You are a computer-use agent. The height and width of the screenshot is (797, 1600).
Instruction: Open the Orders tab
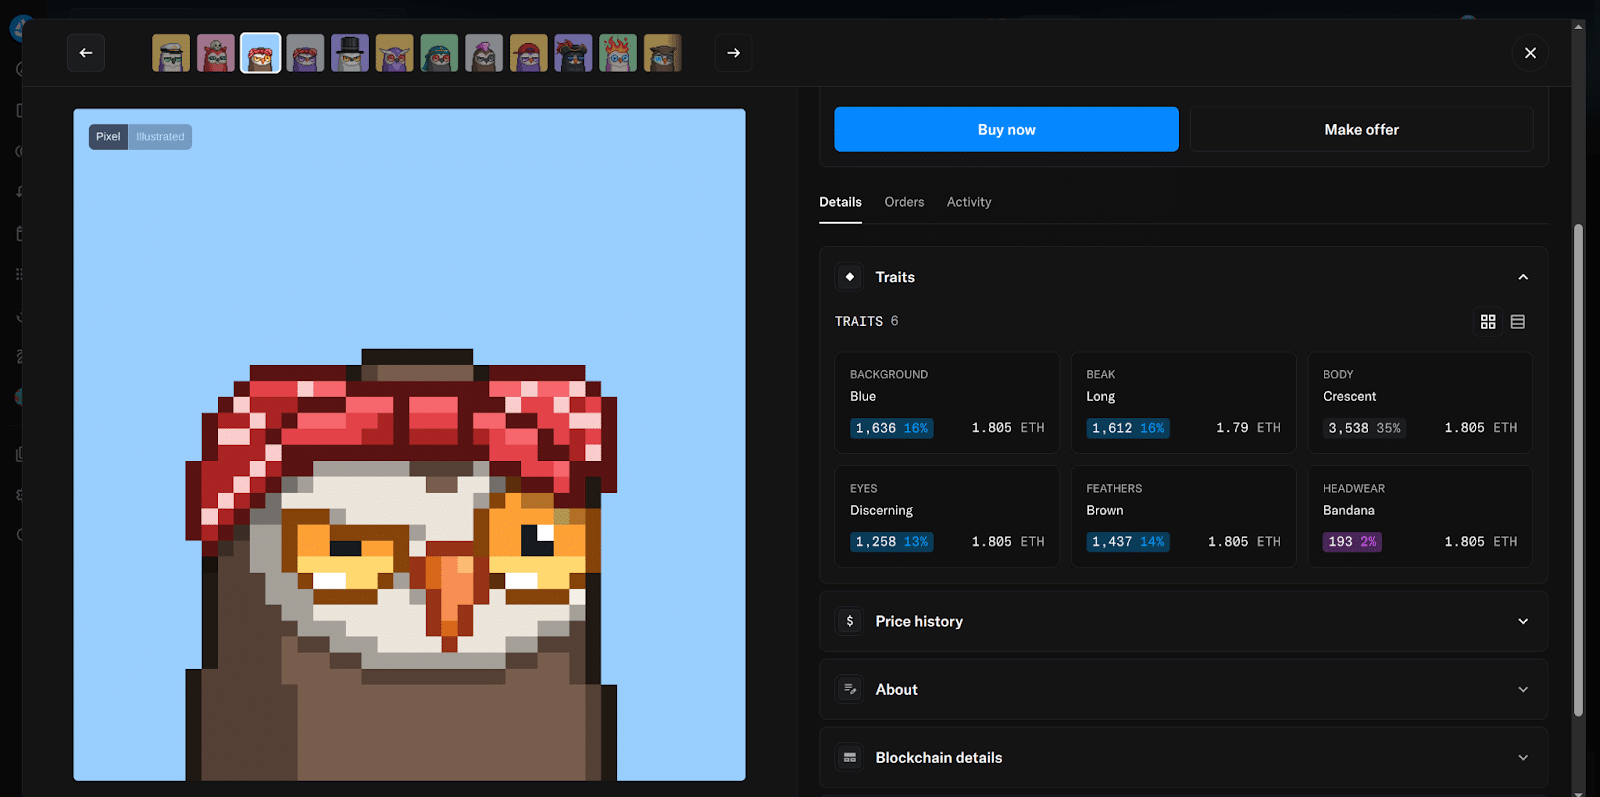(x=904, y=202)
